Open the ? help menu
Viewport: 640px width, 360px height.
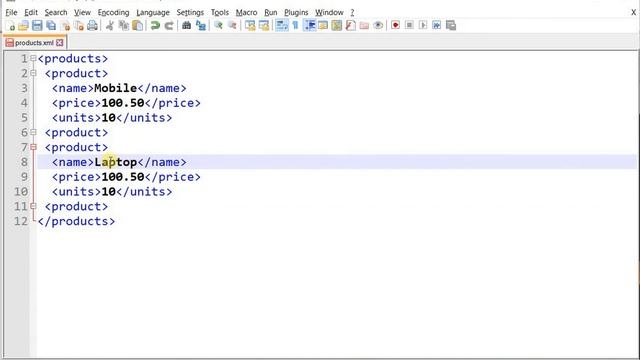[352, 13]
